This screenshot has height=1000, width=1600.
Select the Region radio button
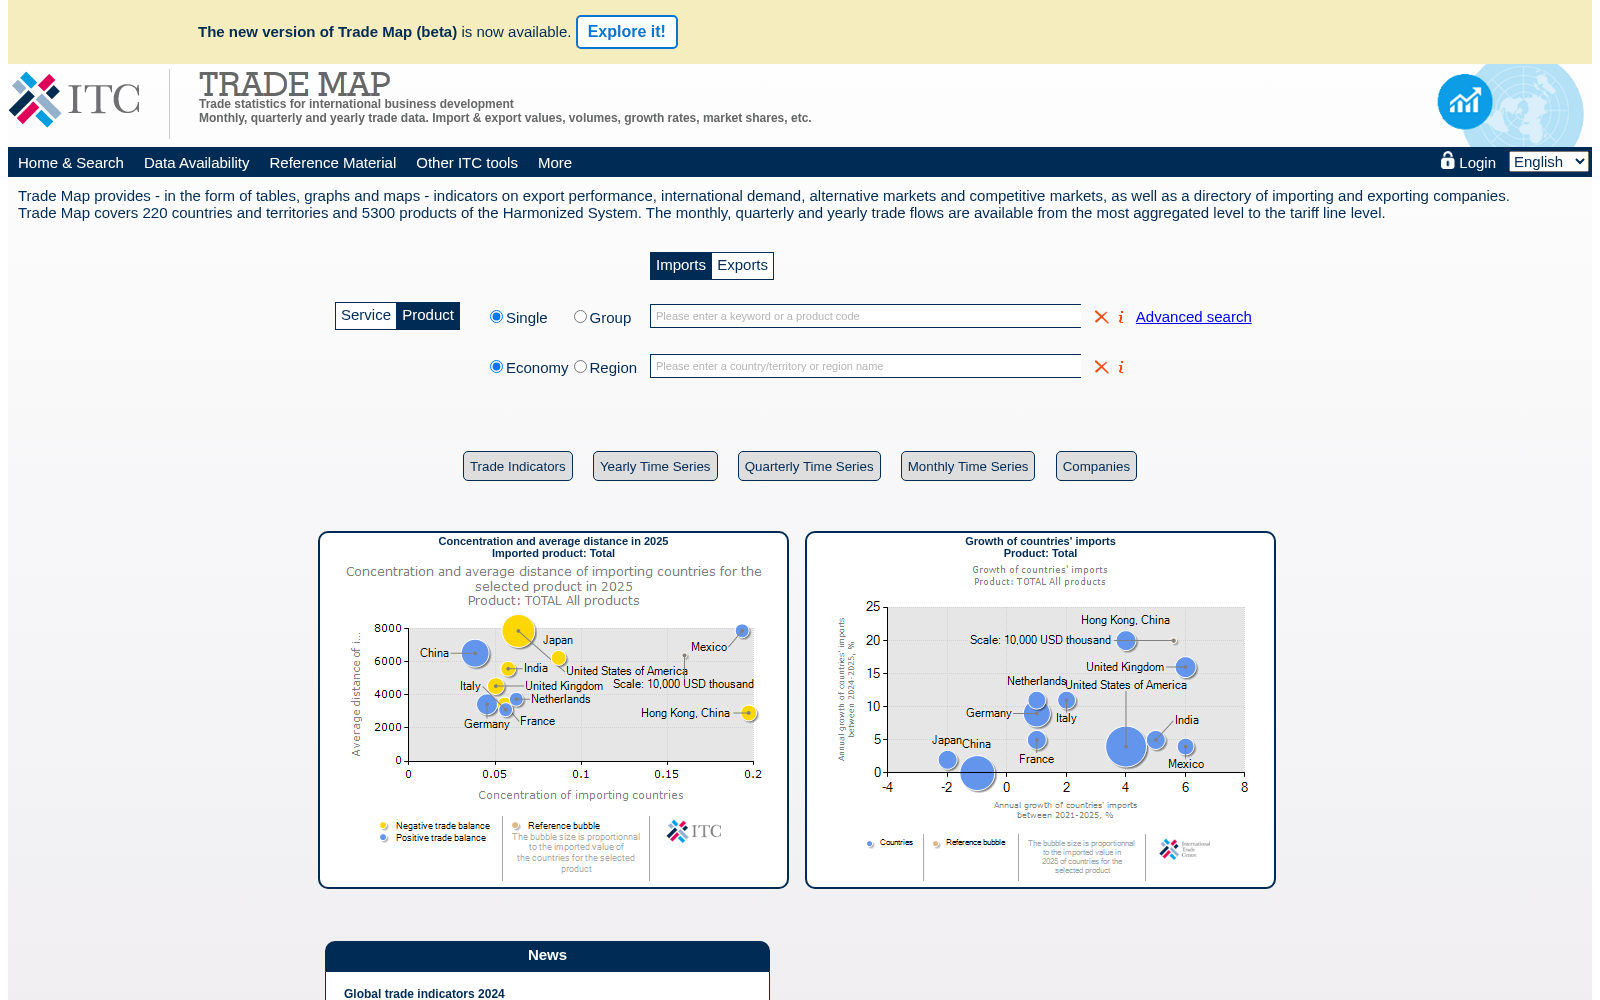[580, 366]
